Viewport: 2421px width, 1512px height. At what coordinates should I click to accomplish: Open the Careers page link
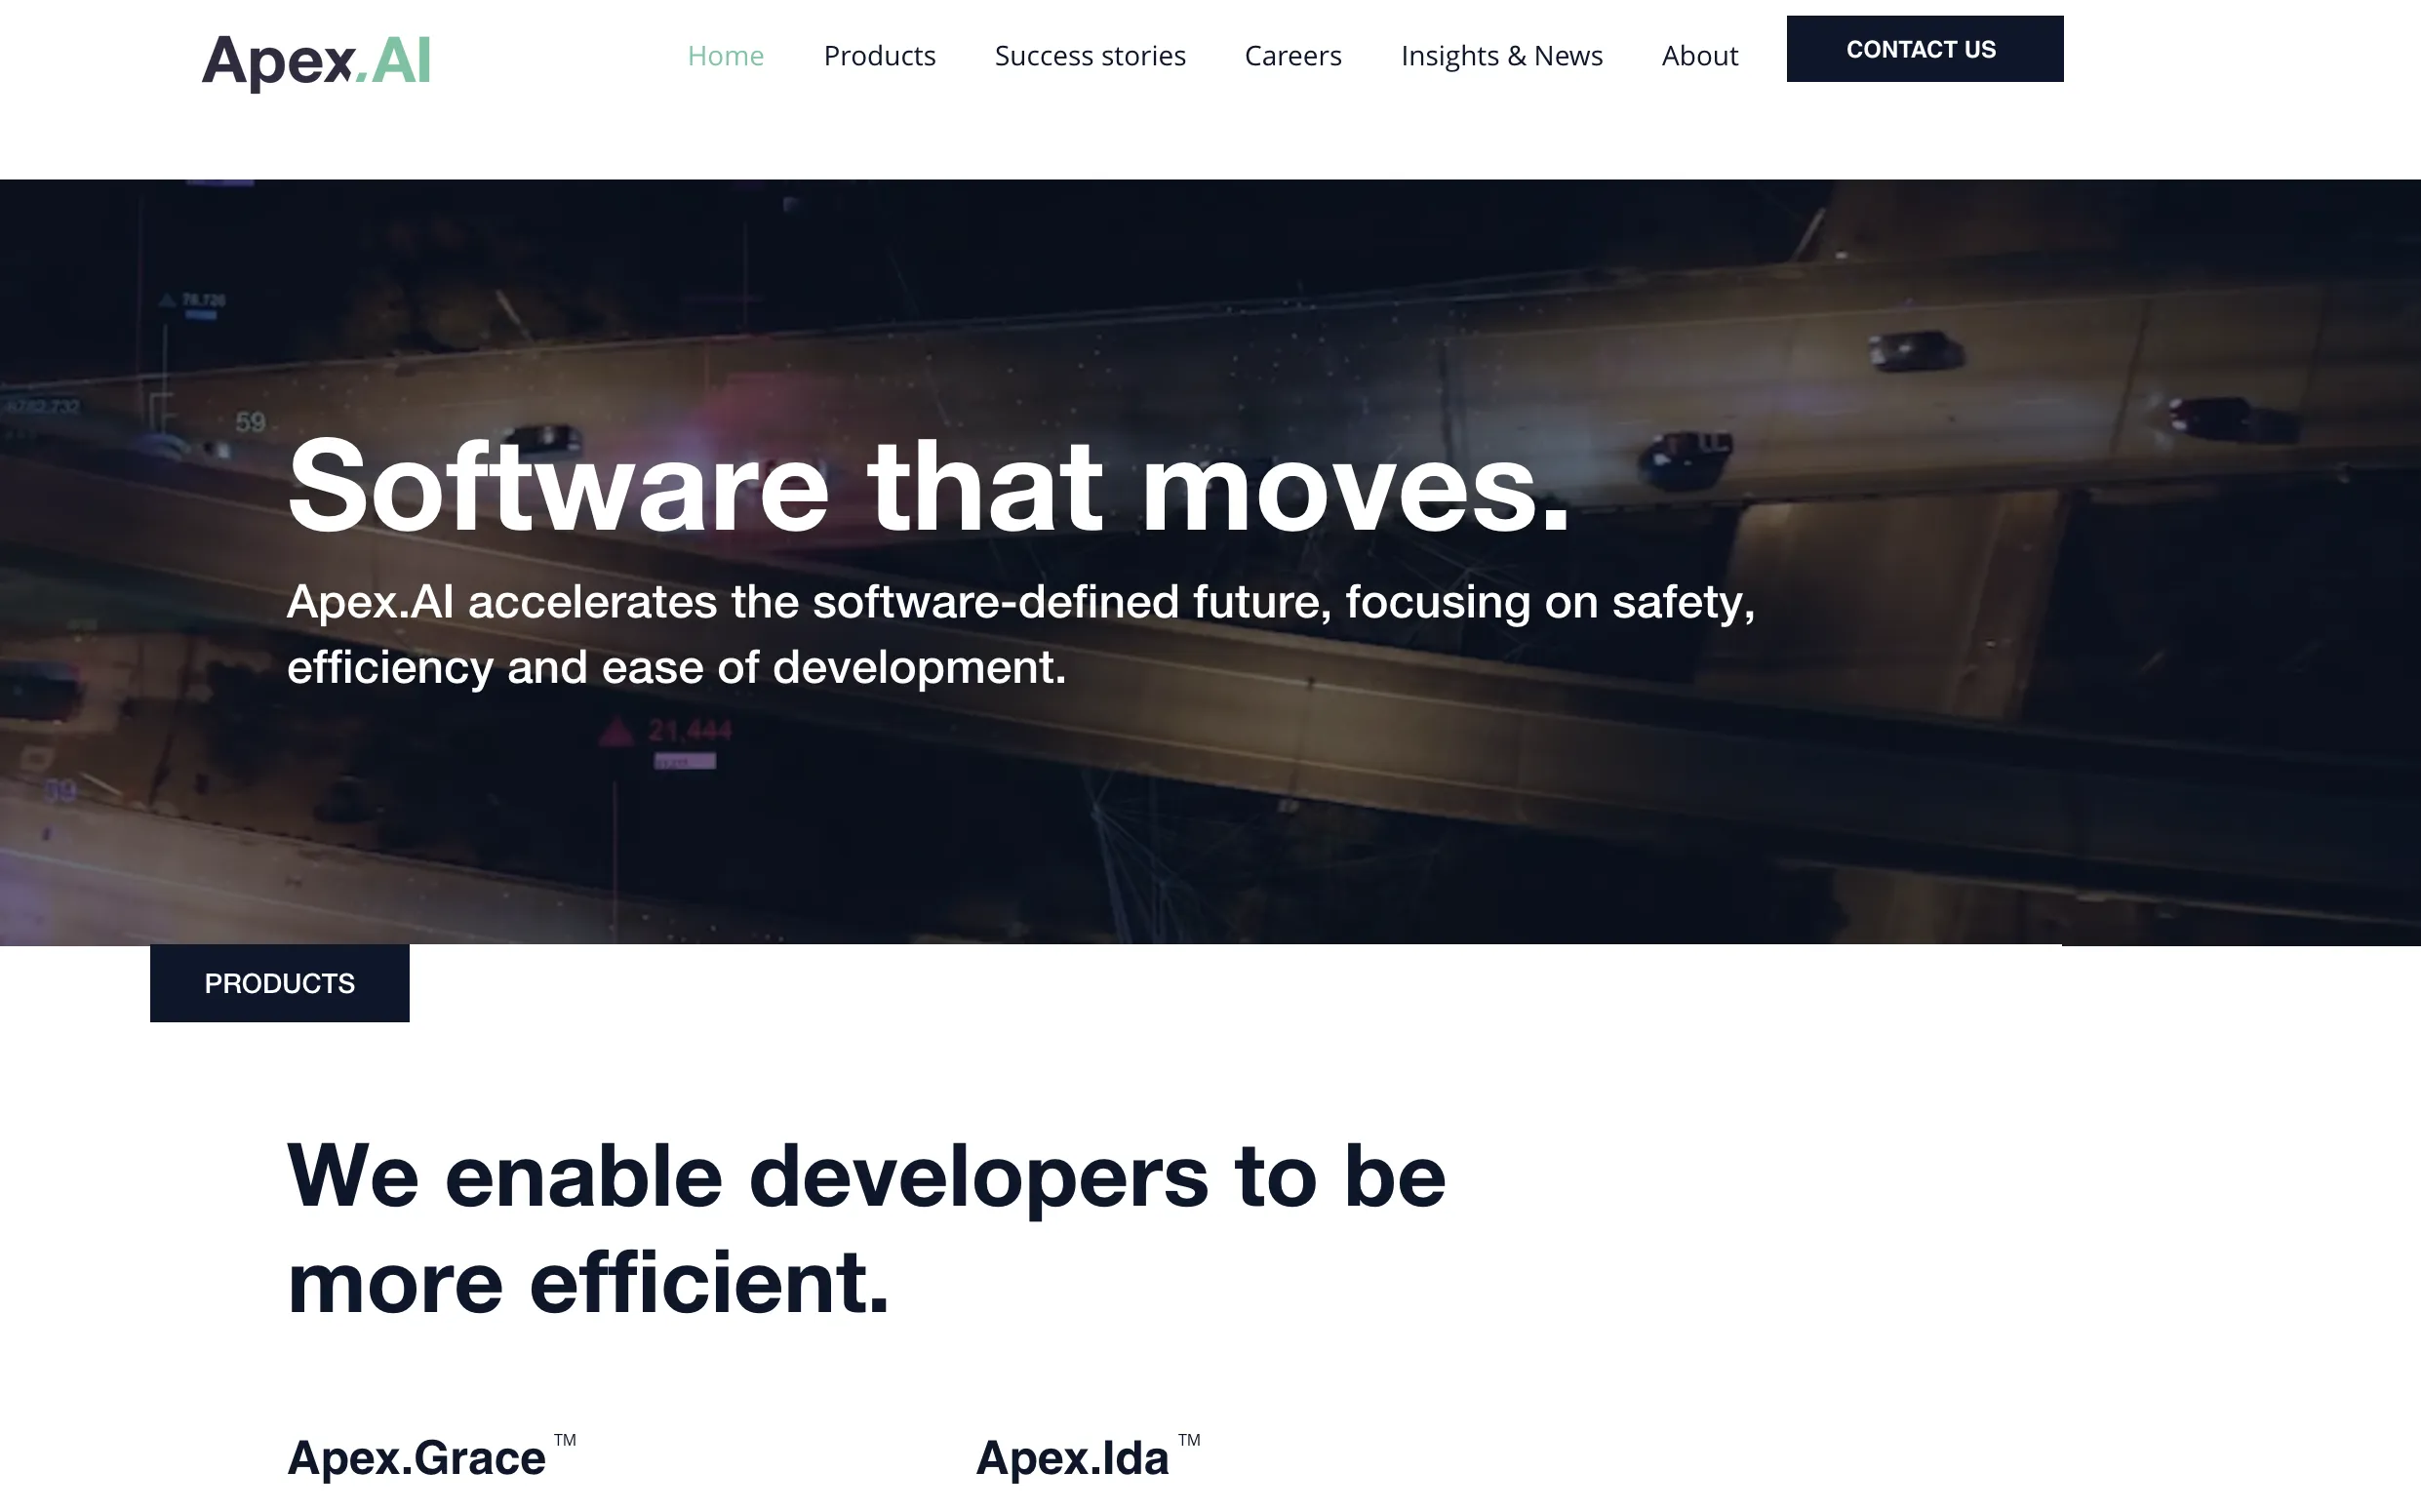(1293, 56)
